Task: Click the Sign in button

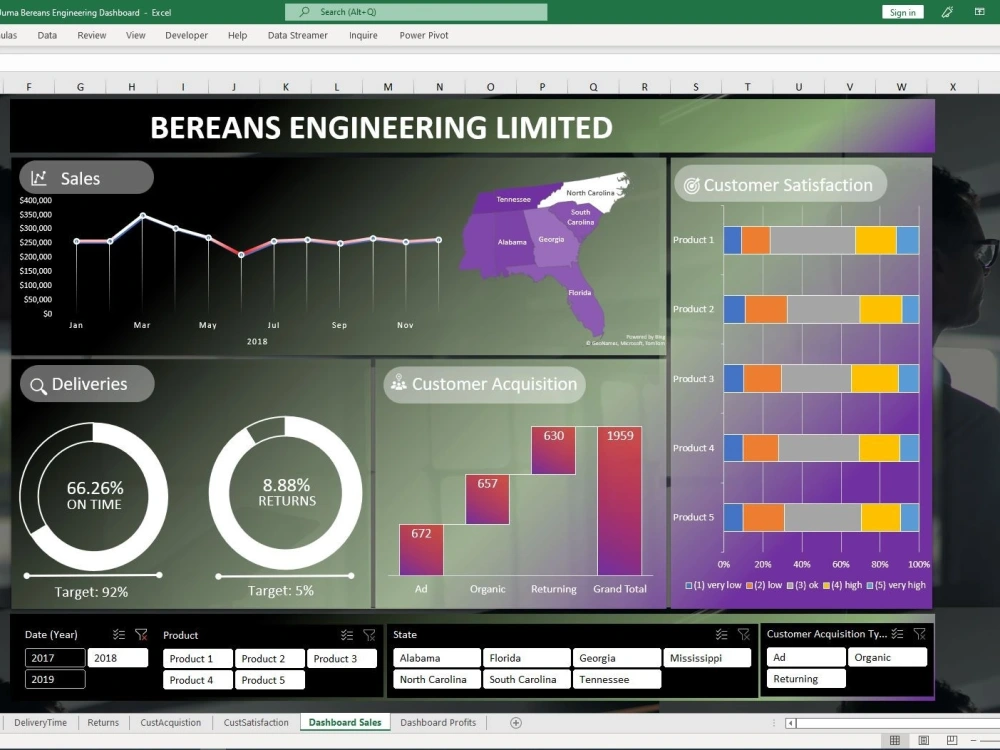Action: point(901,12)
